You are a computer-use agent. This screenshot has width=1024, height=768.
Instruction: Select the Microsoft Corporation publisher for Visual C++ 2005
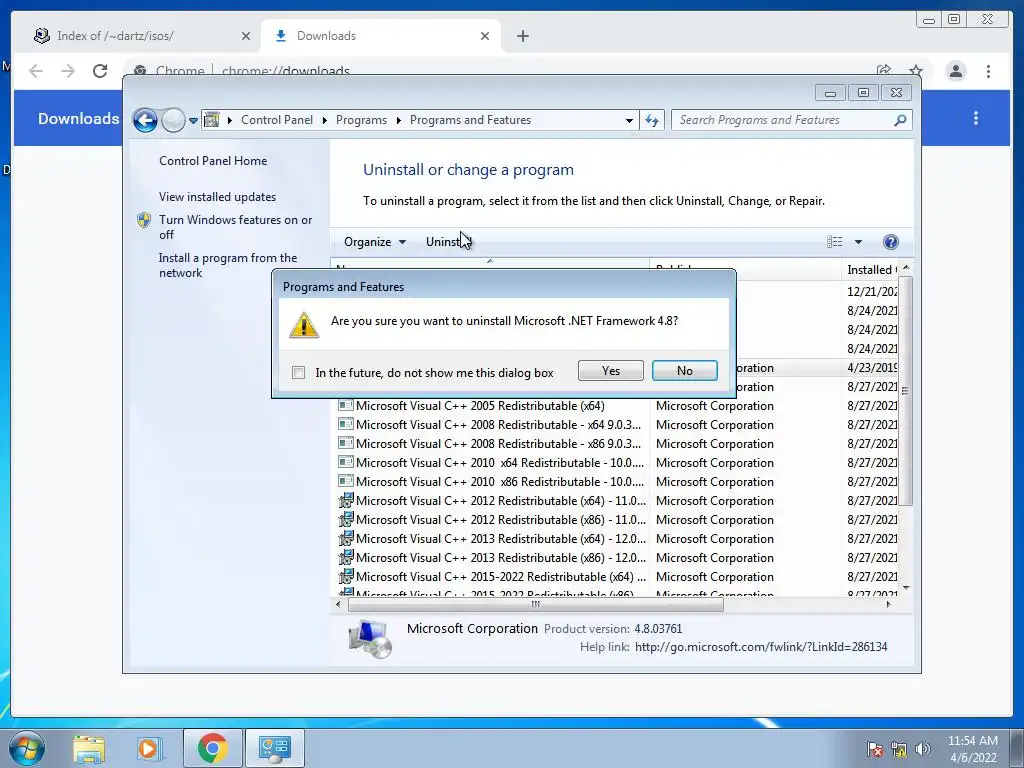[714, 406]
